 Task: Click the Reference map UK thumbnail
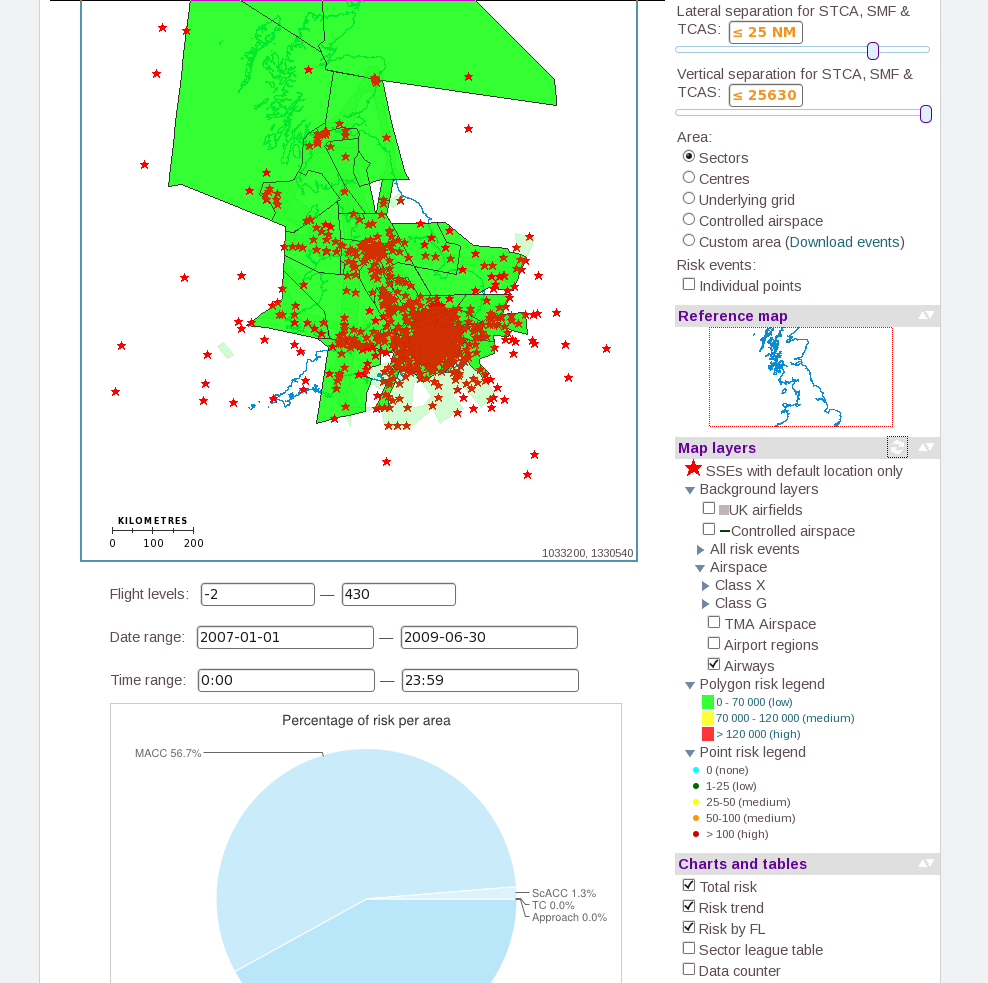tap(801, 377)
